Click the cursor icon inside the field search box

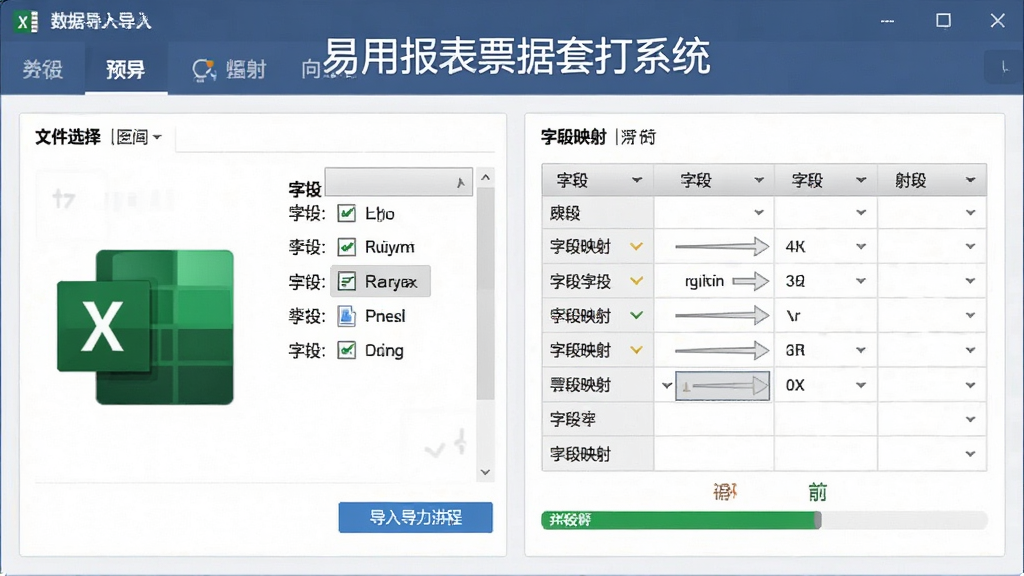[x=460, y=184]
